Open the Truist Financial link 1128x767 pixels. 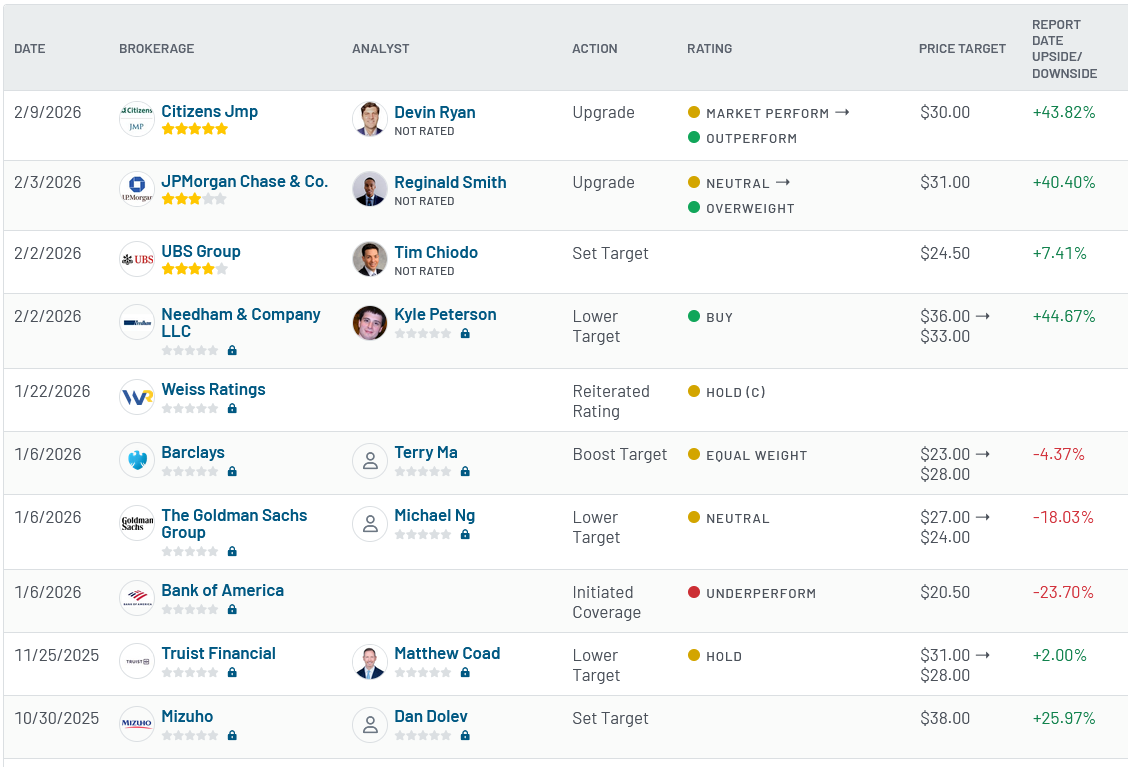pos(219,653)
